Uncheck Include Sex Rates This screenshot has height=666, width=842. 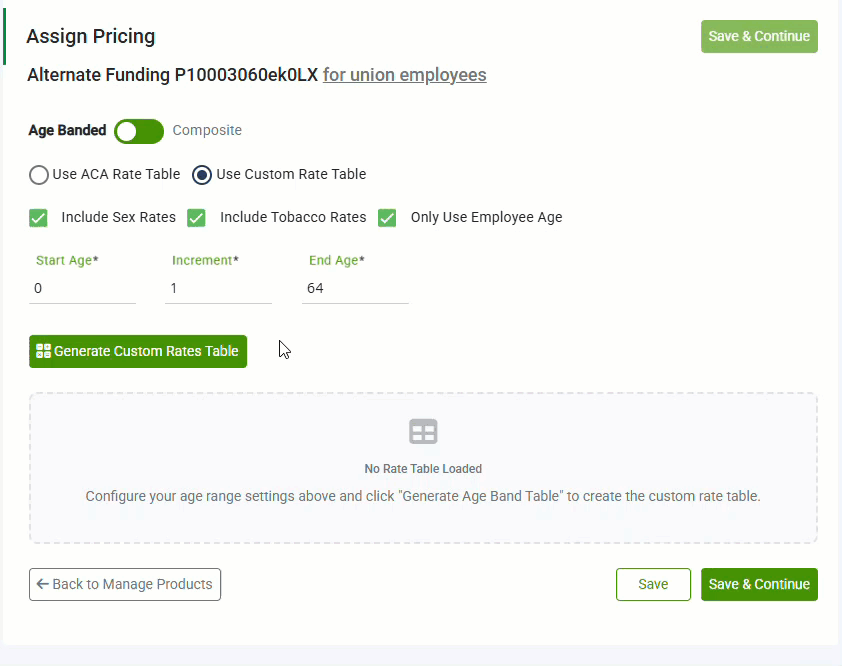tap(38, 217)
